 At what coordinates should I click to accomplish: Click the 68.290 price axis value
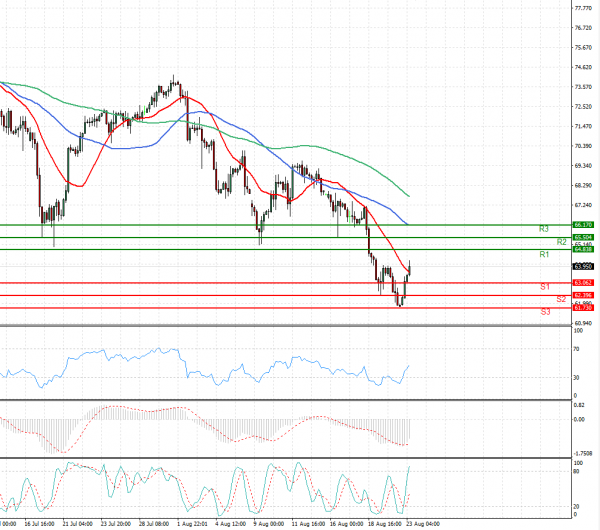click(x=583, y=186)
